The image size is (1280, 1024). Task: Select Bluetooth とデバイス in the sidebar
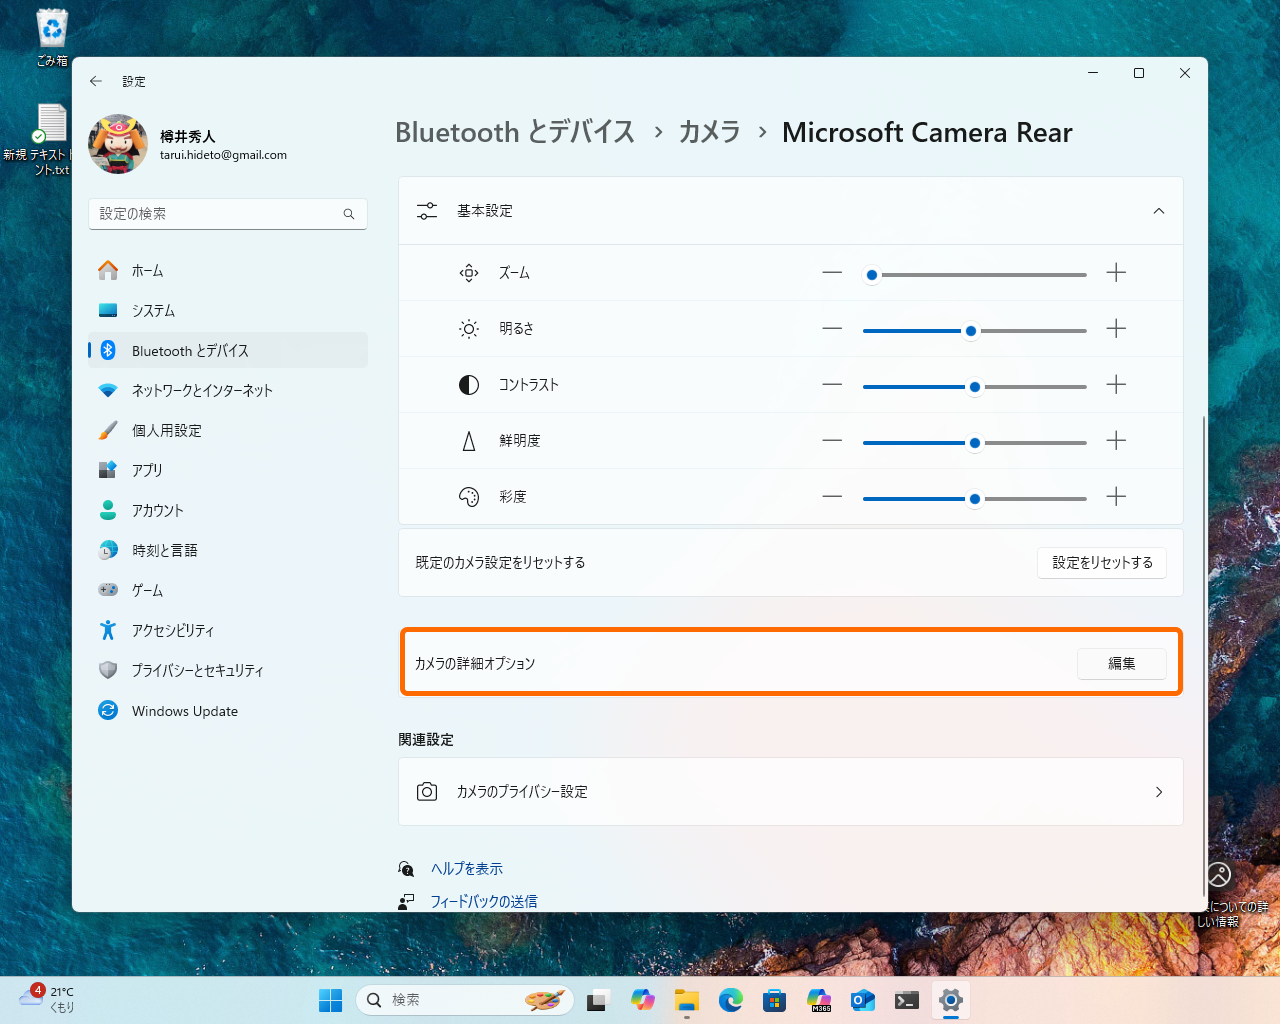coord(228,351)
